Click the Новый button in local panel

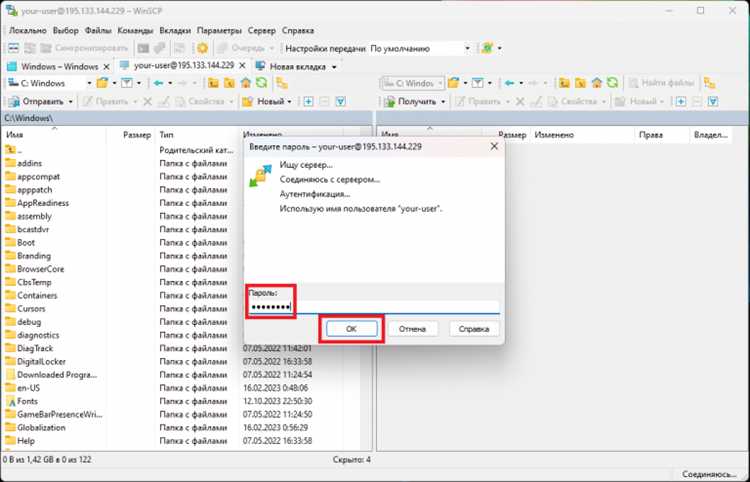263,101
